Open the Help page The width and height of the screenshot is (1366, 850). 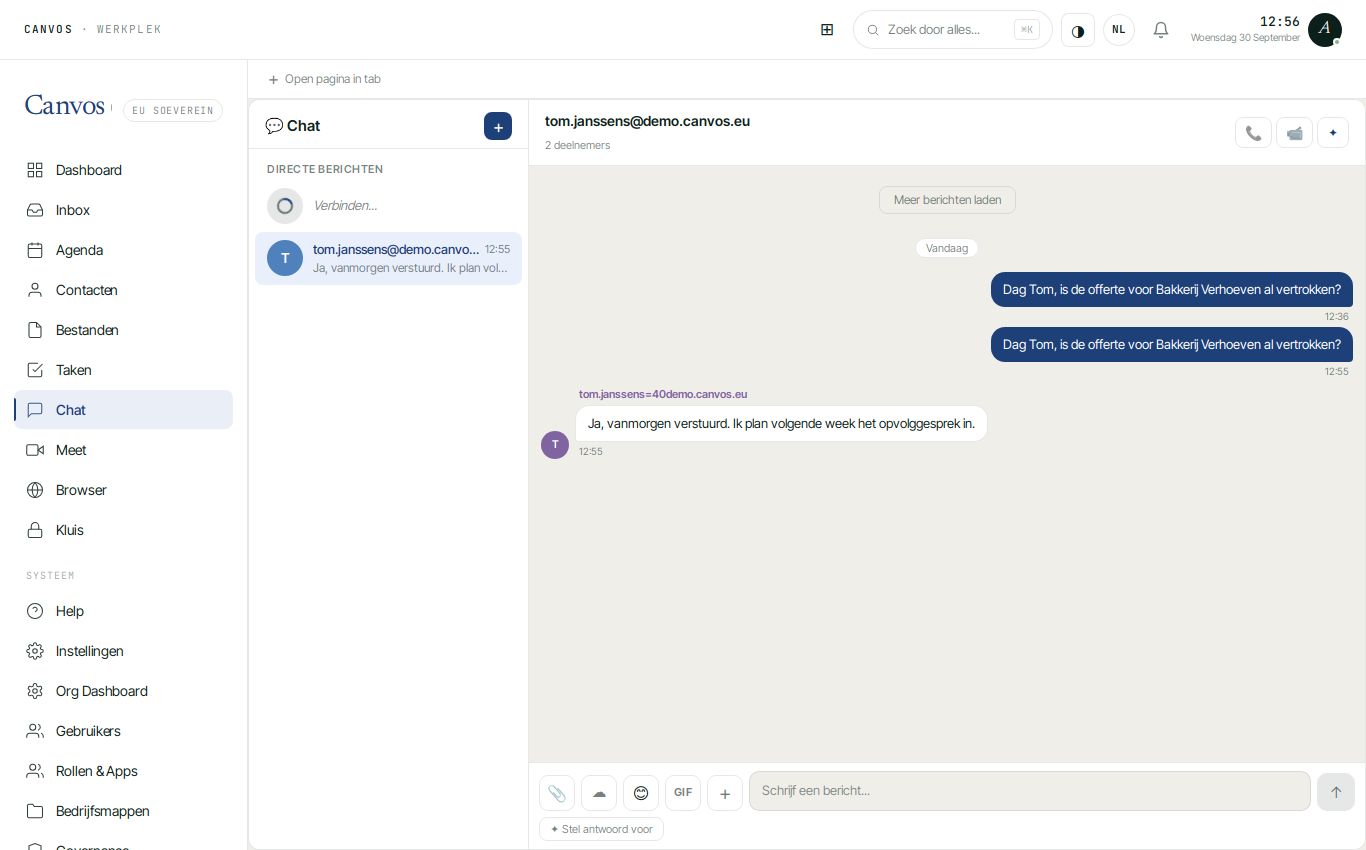[x=124, y=611]
